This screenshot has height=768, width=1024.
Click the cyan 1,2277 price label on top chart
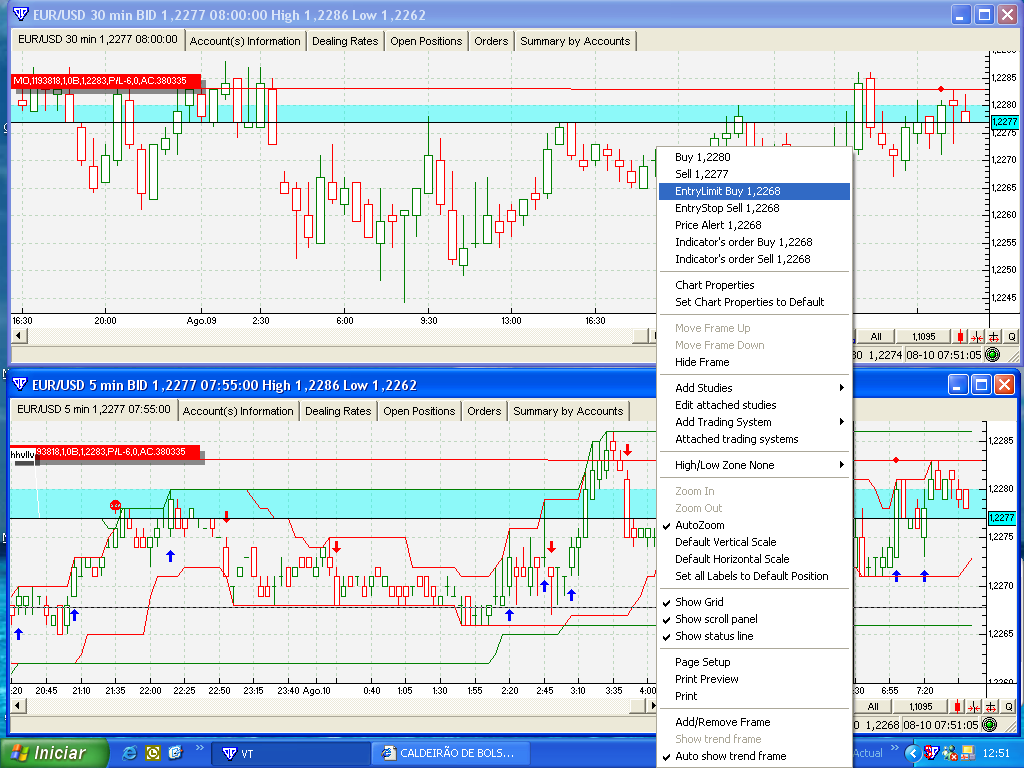coord(1003,122)
